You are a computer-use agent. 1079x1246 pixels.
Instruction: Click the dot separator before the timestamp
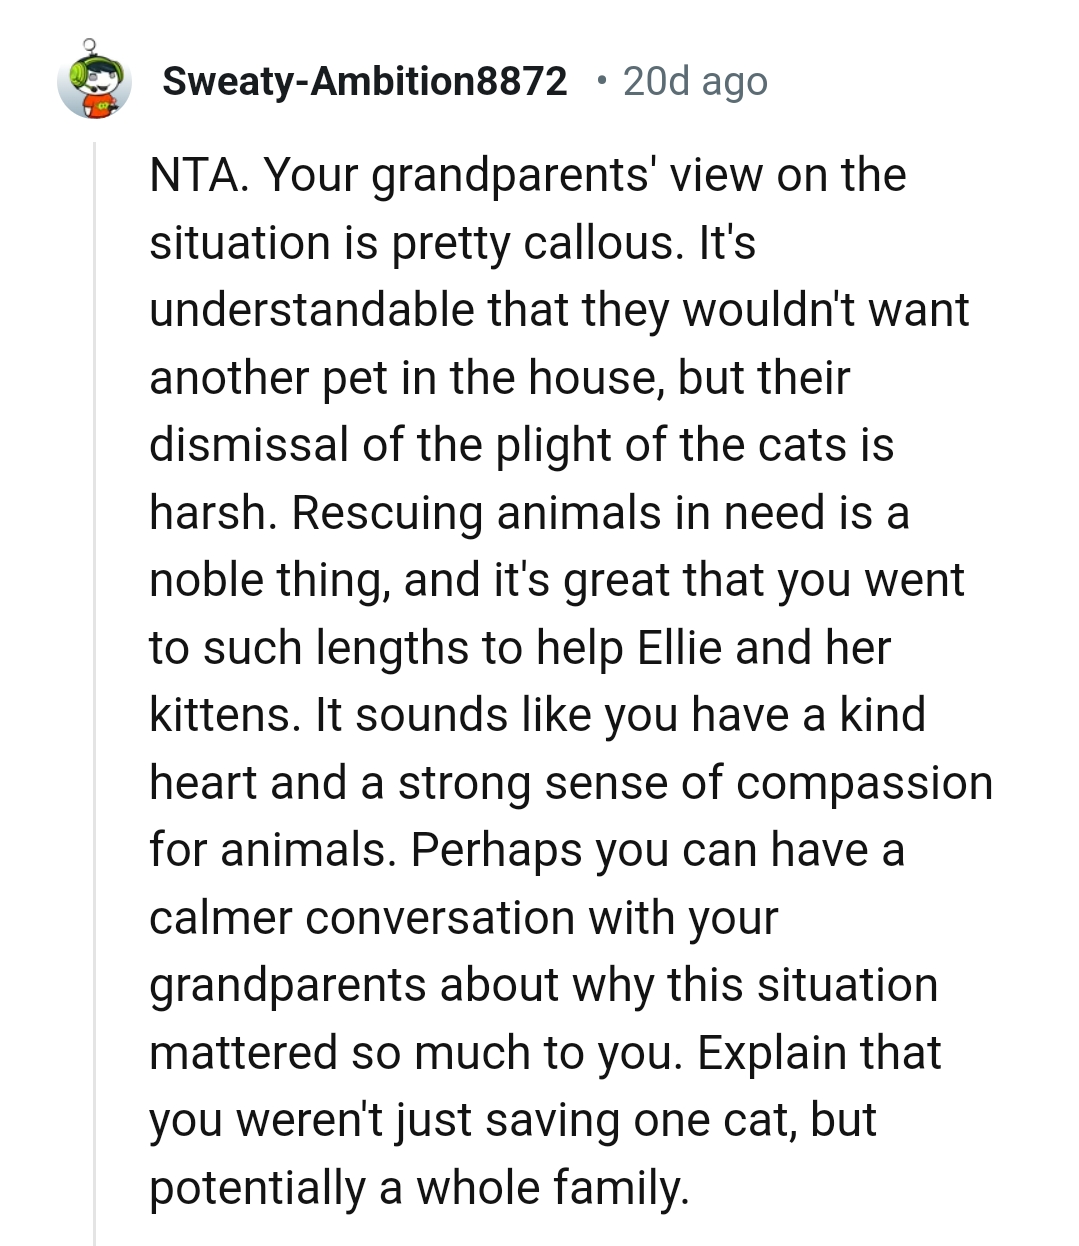coord(600,80)
